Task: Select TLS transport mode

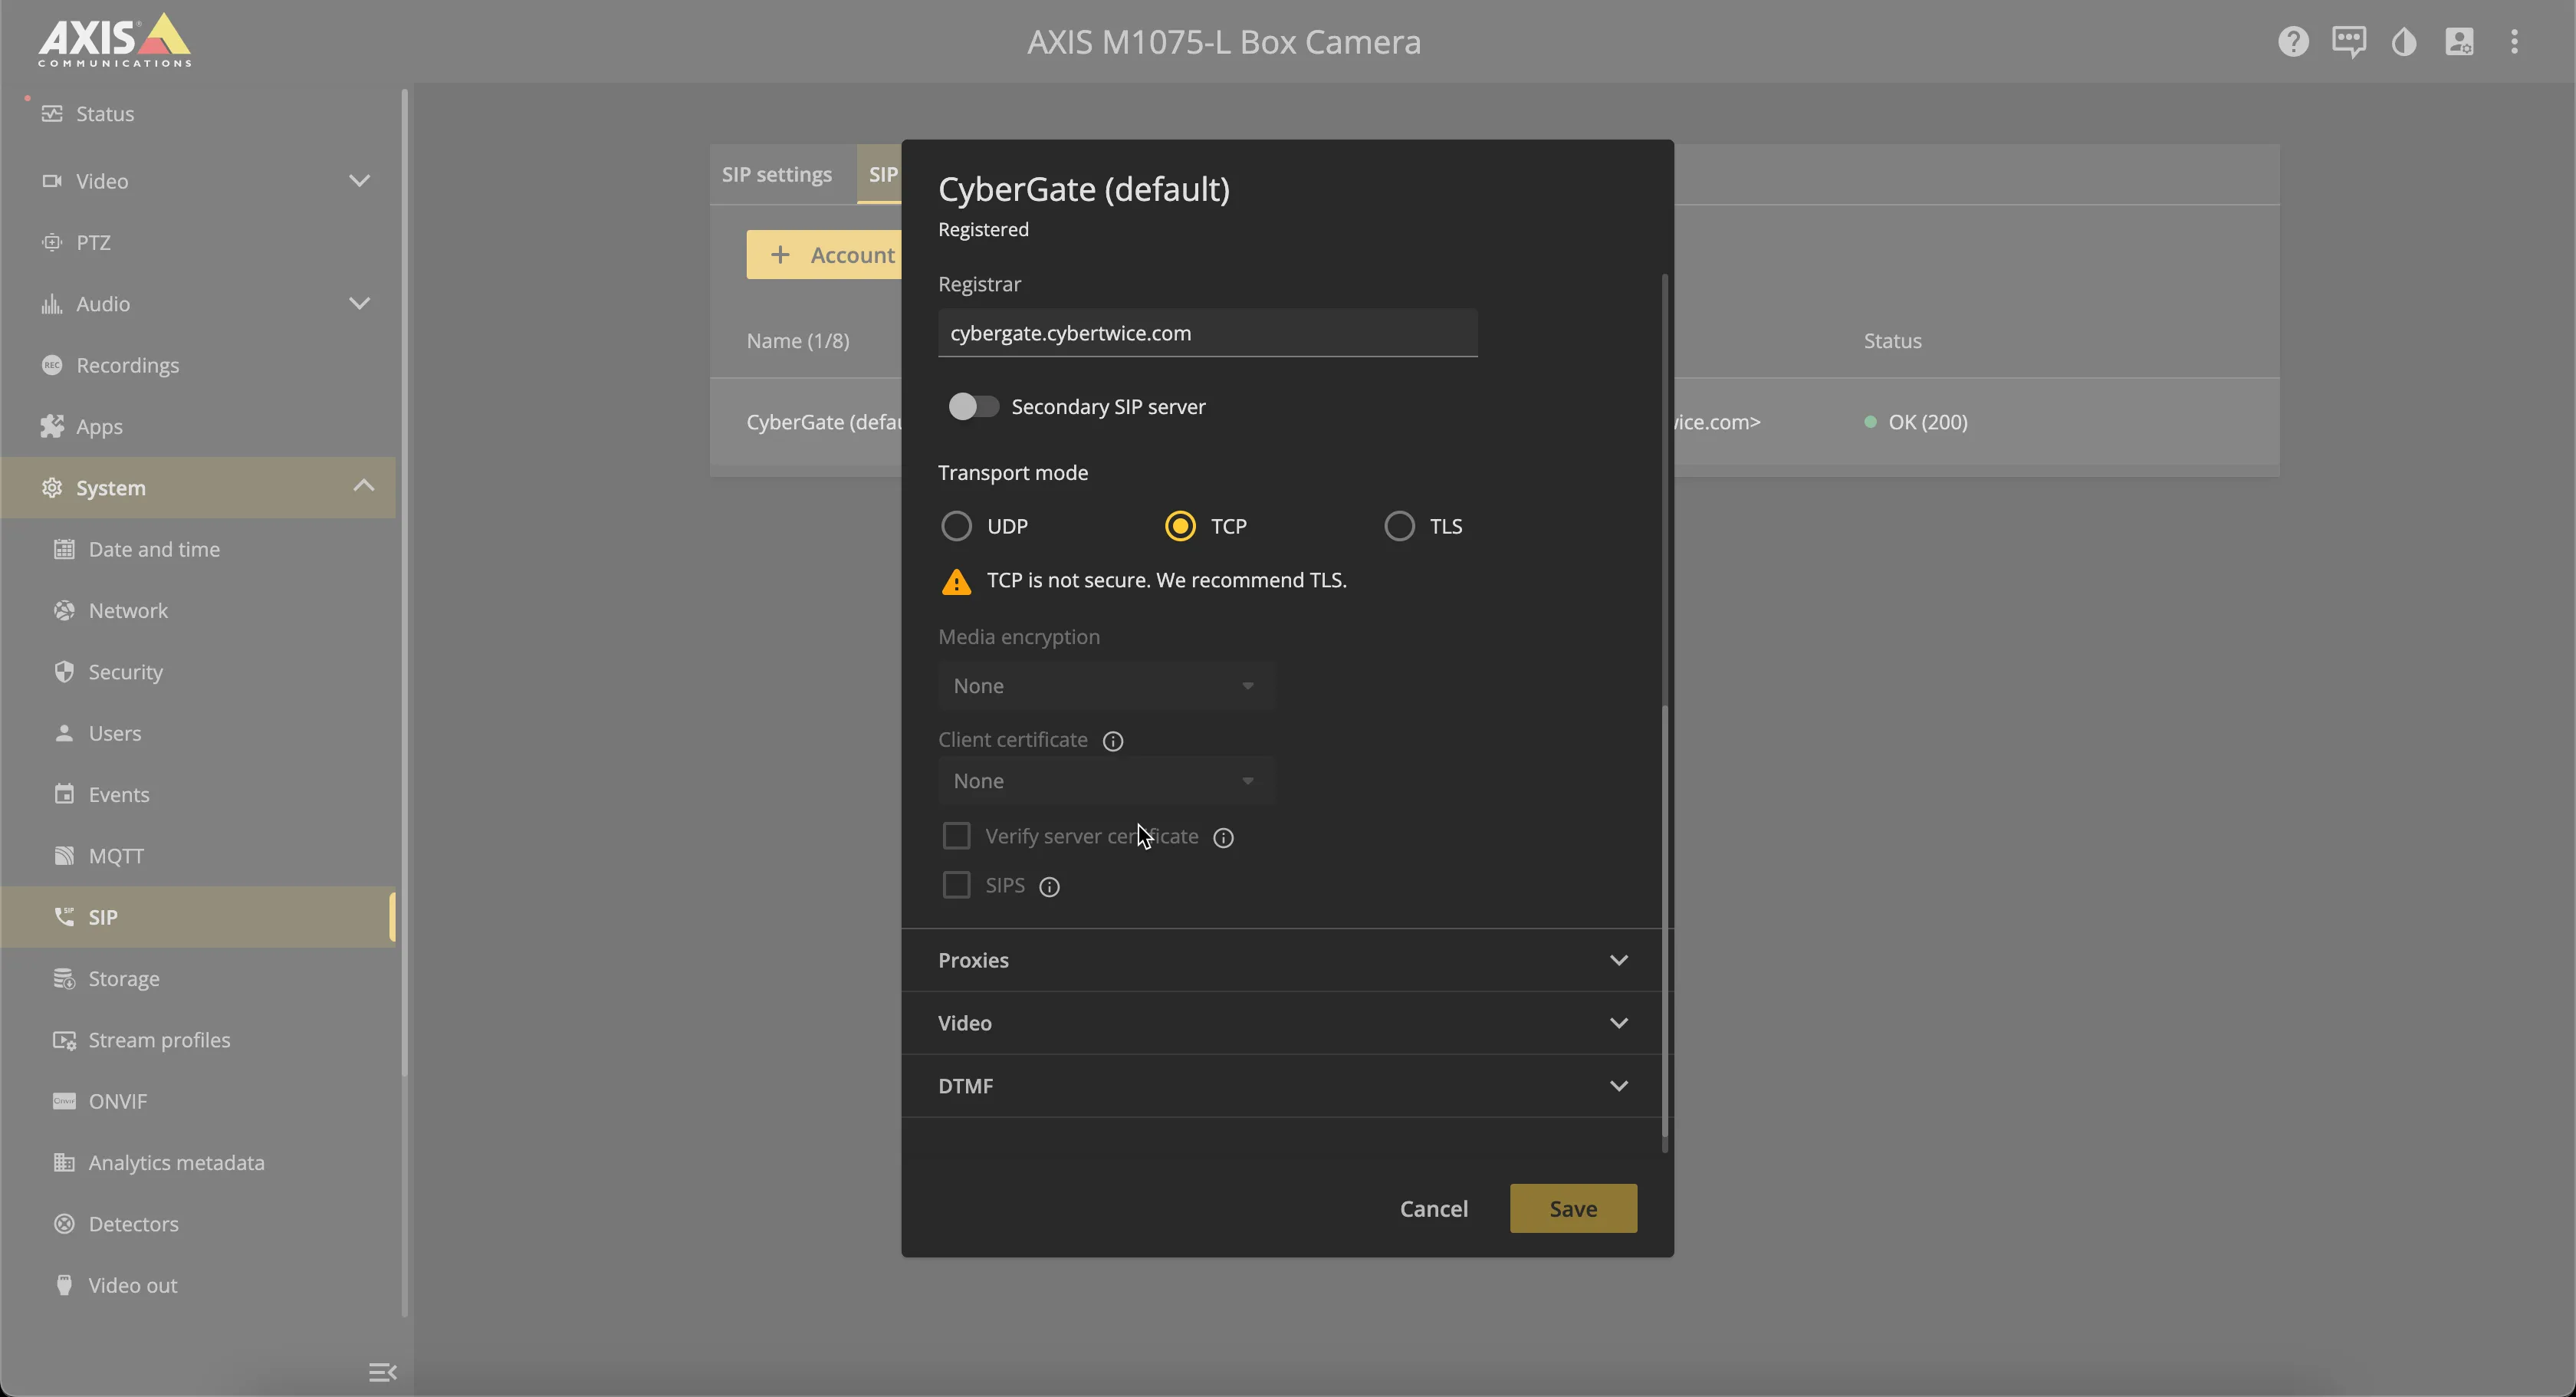Action: 1399,526
